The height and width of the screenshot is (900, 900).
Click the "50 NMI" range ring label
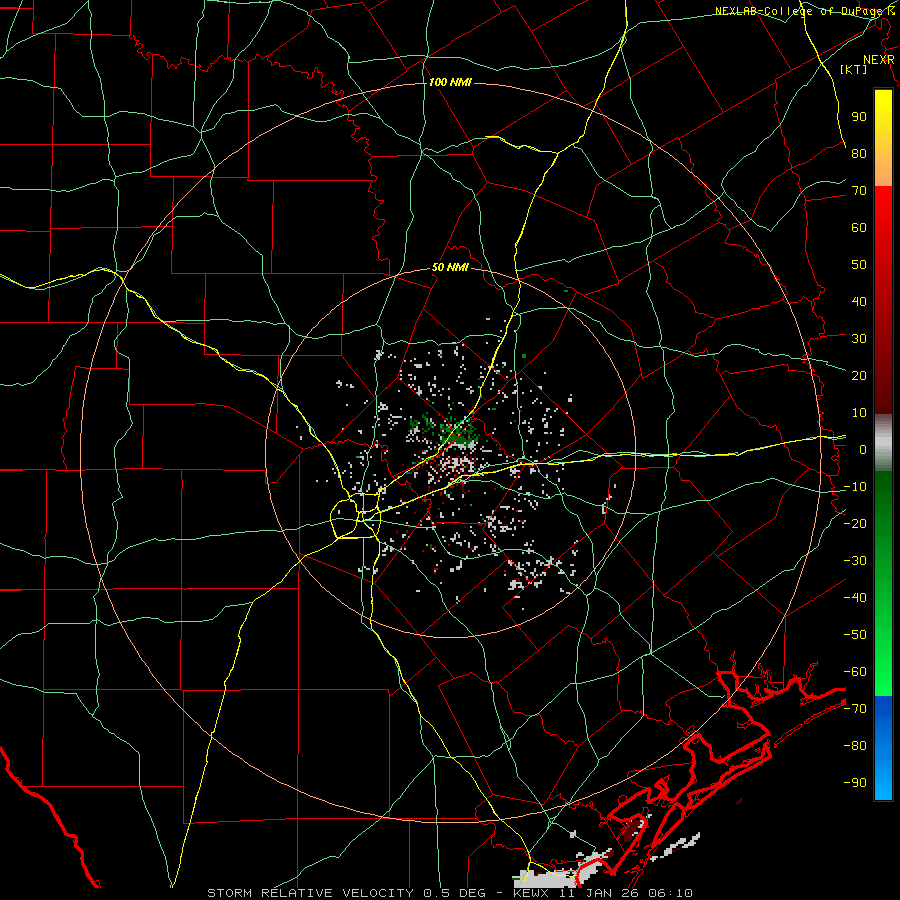tap(450, 267)
